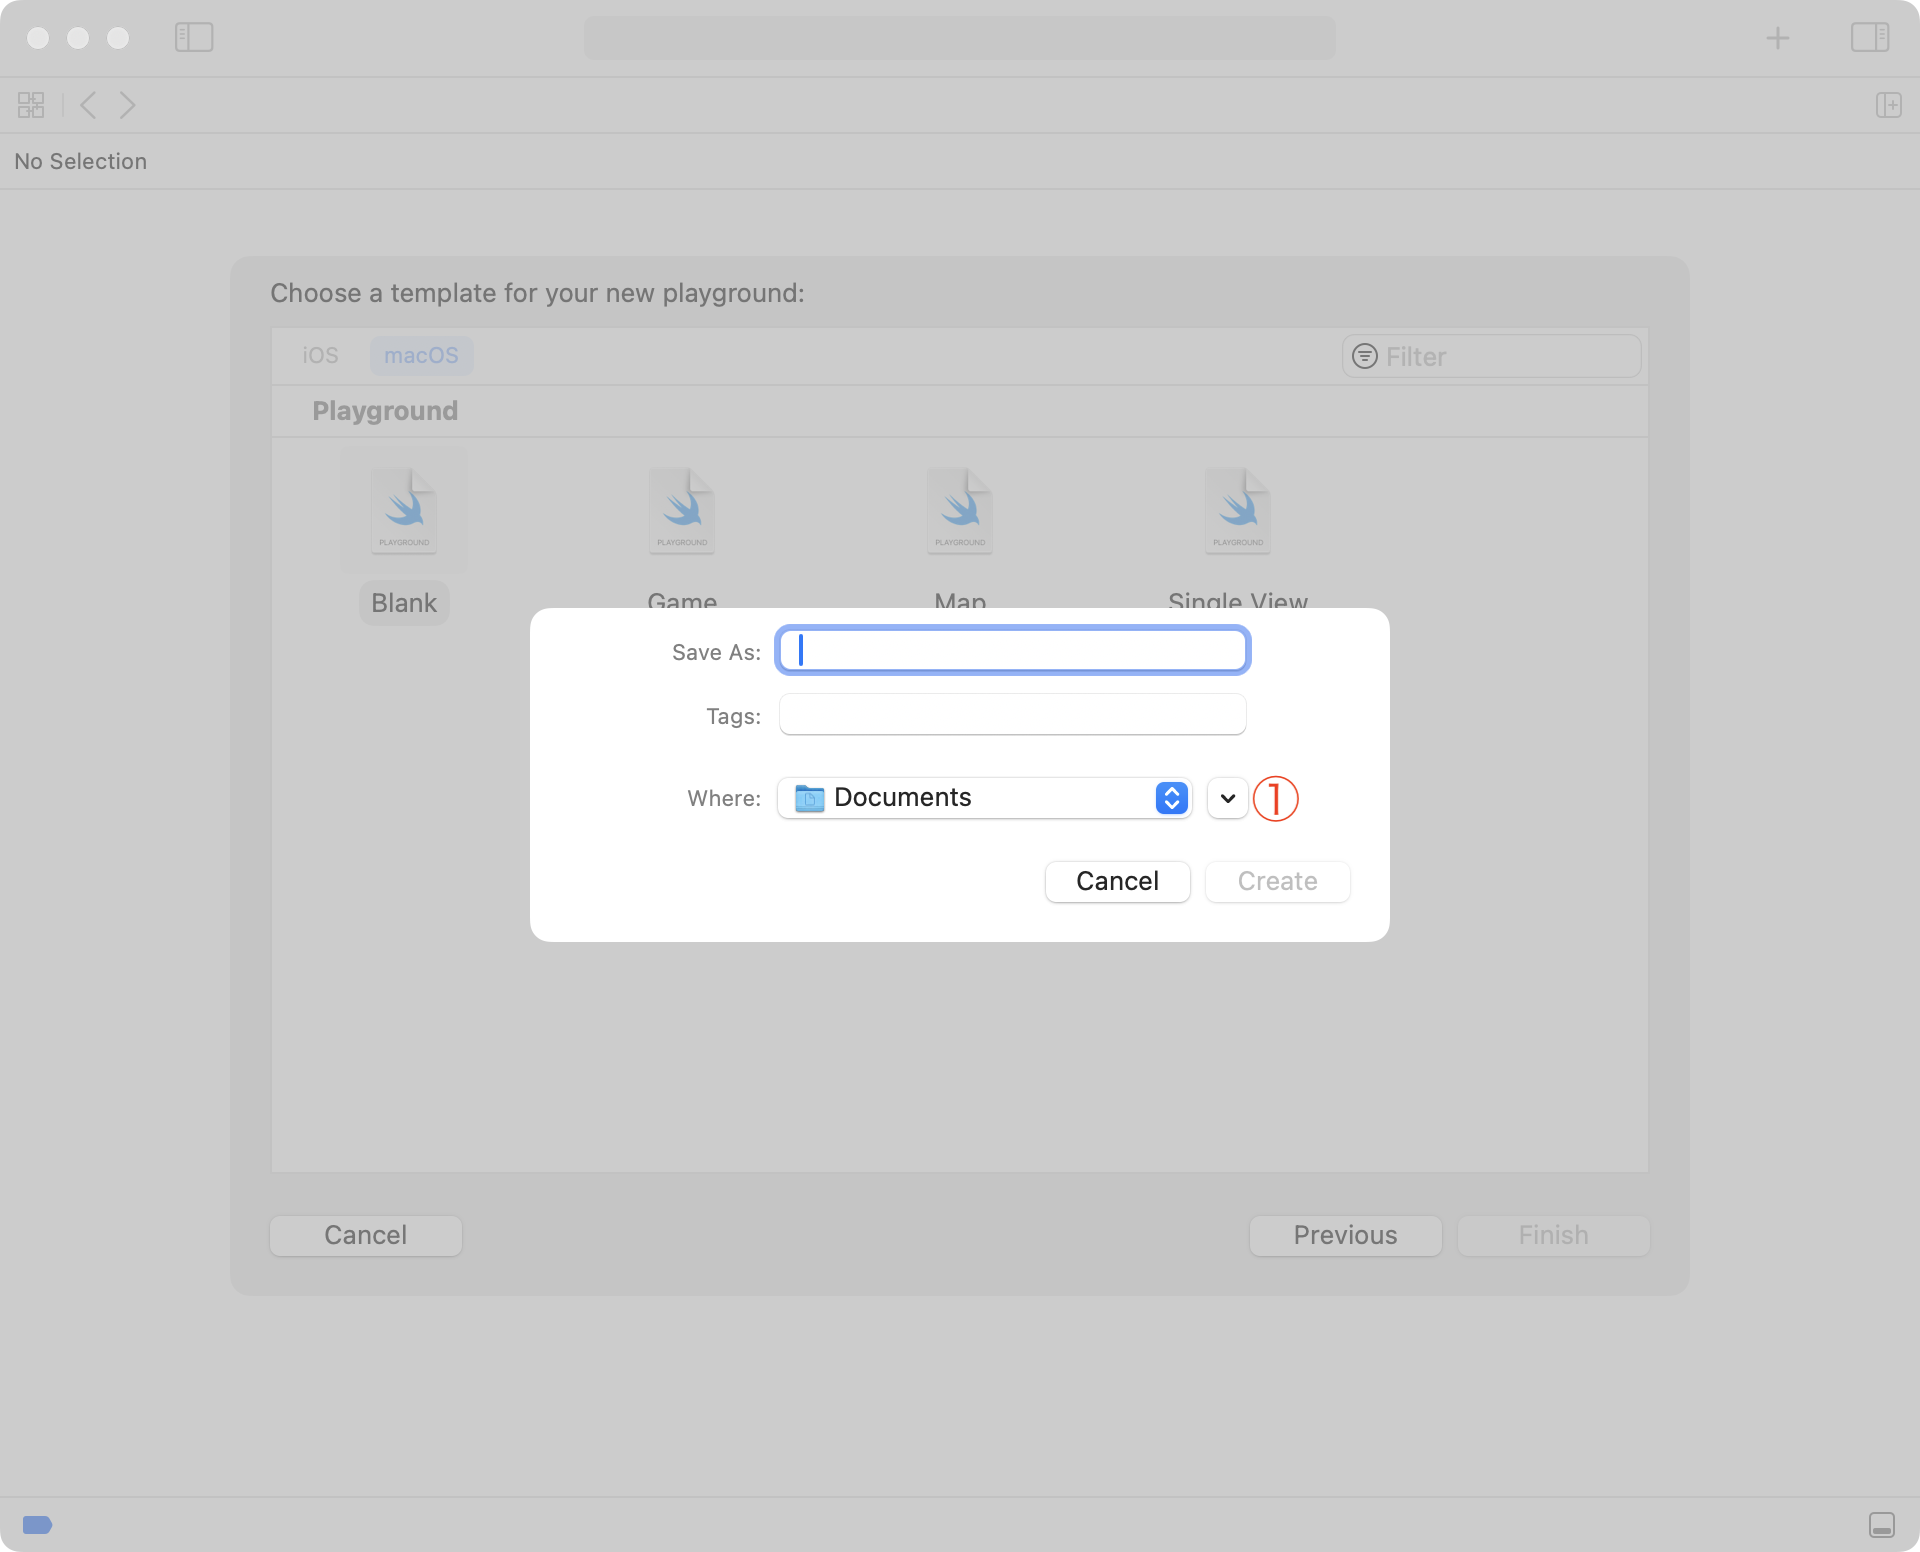Click into the Tags field
The image size is (1920, 1552).
1012,715
